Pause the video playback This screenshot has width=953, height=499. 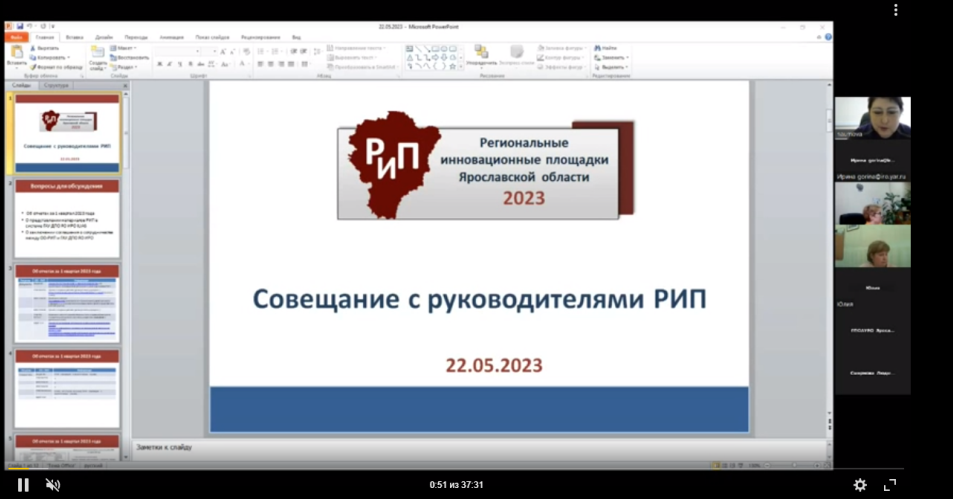(23, 484)
